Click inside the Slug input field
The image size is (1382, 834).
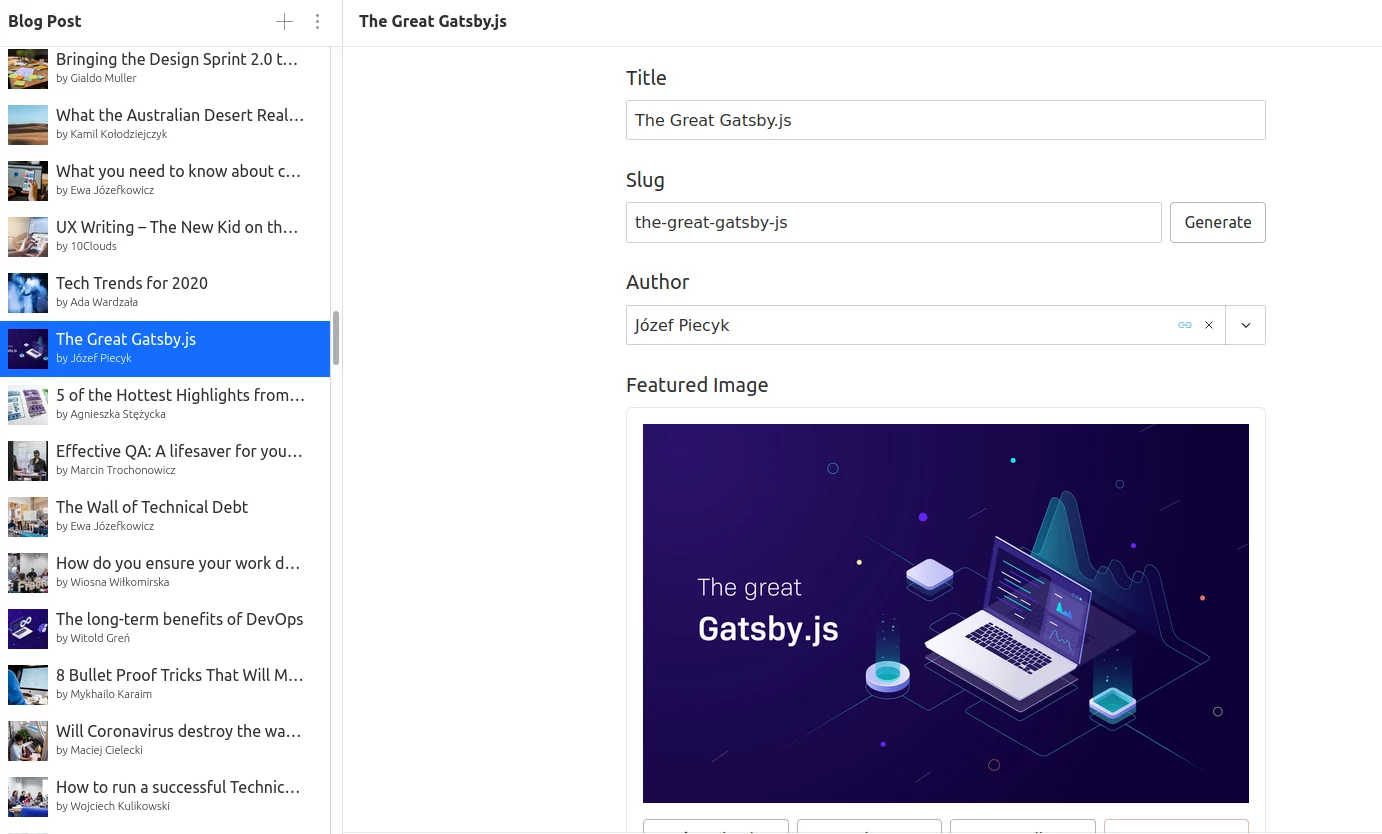(x=893, y=222)
